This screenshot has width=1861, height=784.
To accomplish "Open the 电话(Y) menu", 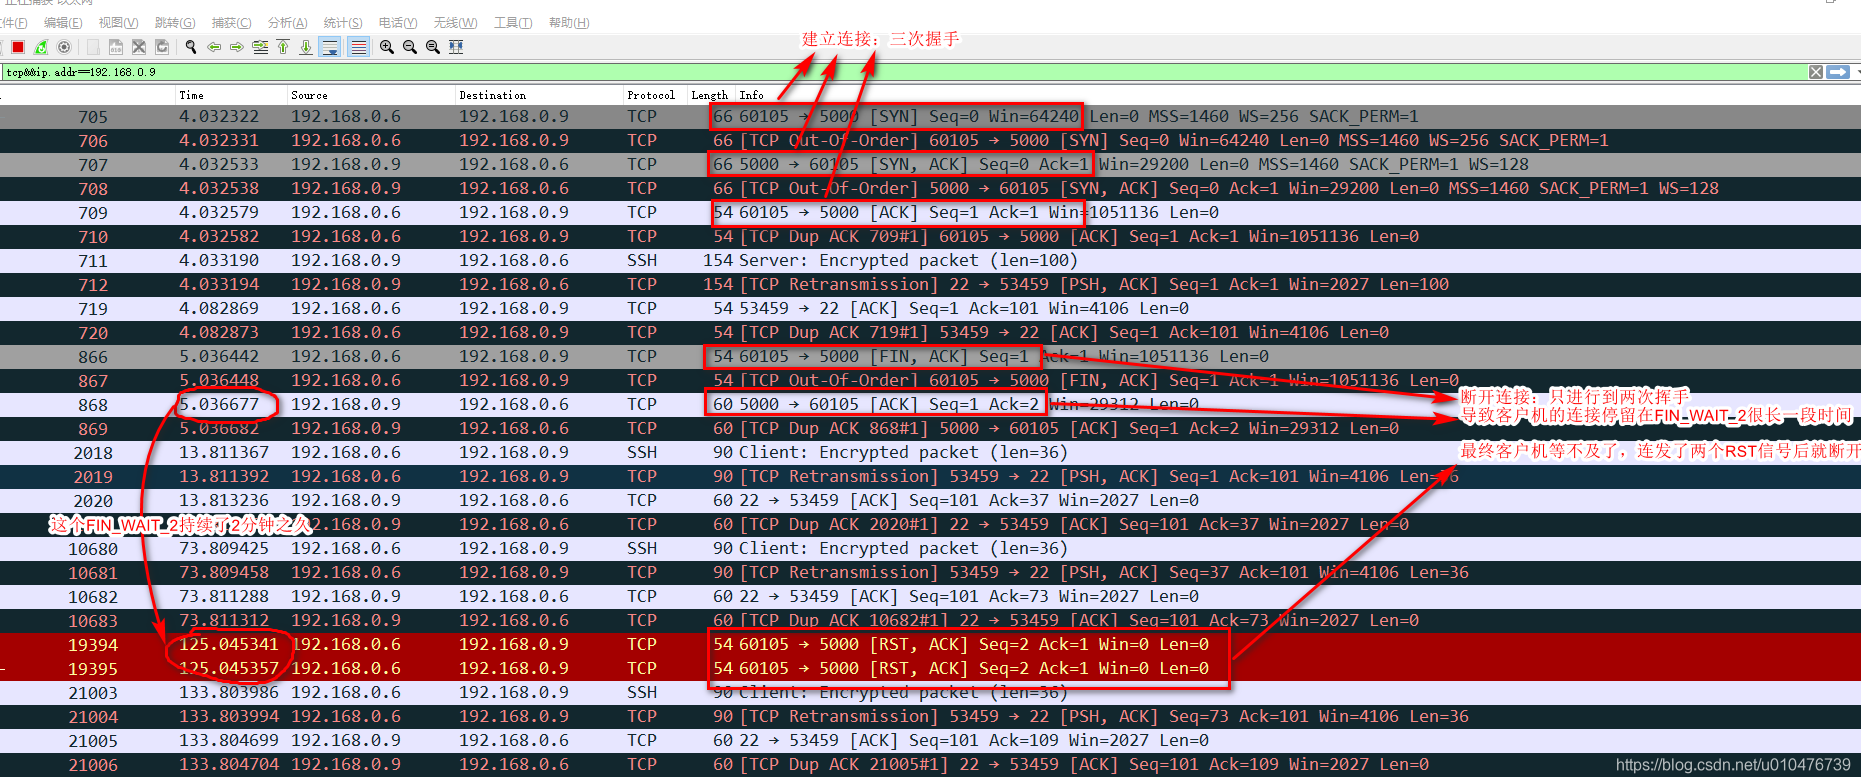I will [398, 23].
